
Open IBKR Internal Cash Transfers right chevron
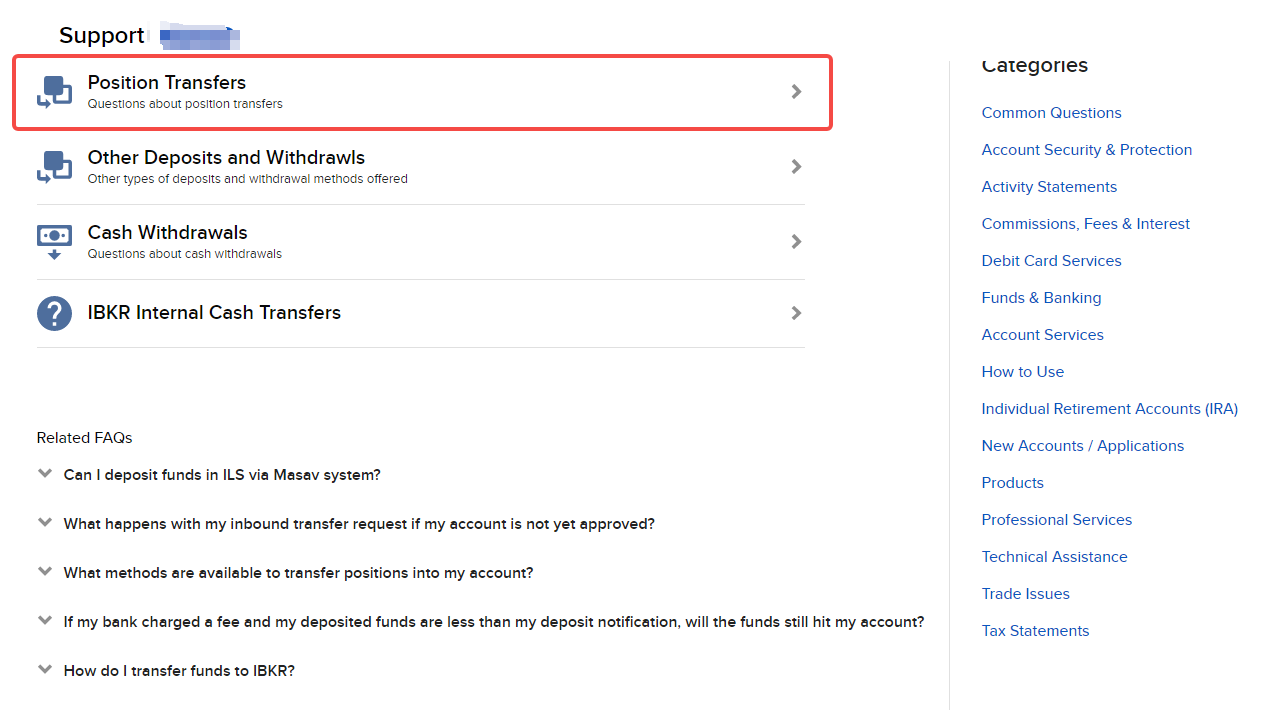pos(796,313)
